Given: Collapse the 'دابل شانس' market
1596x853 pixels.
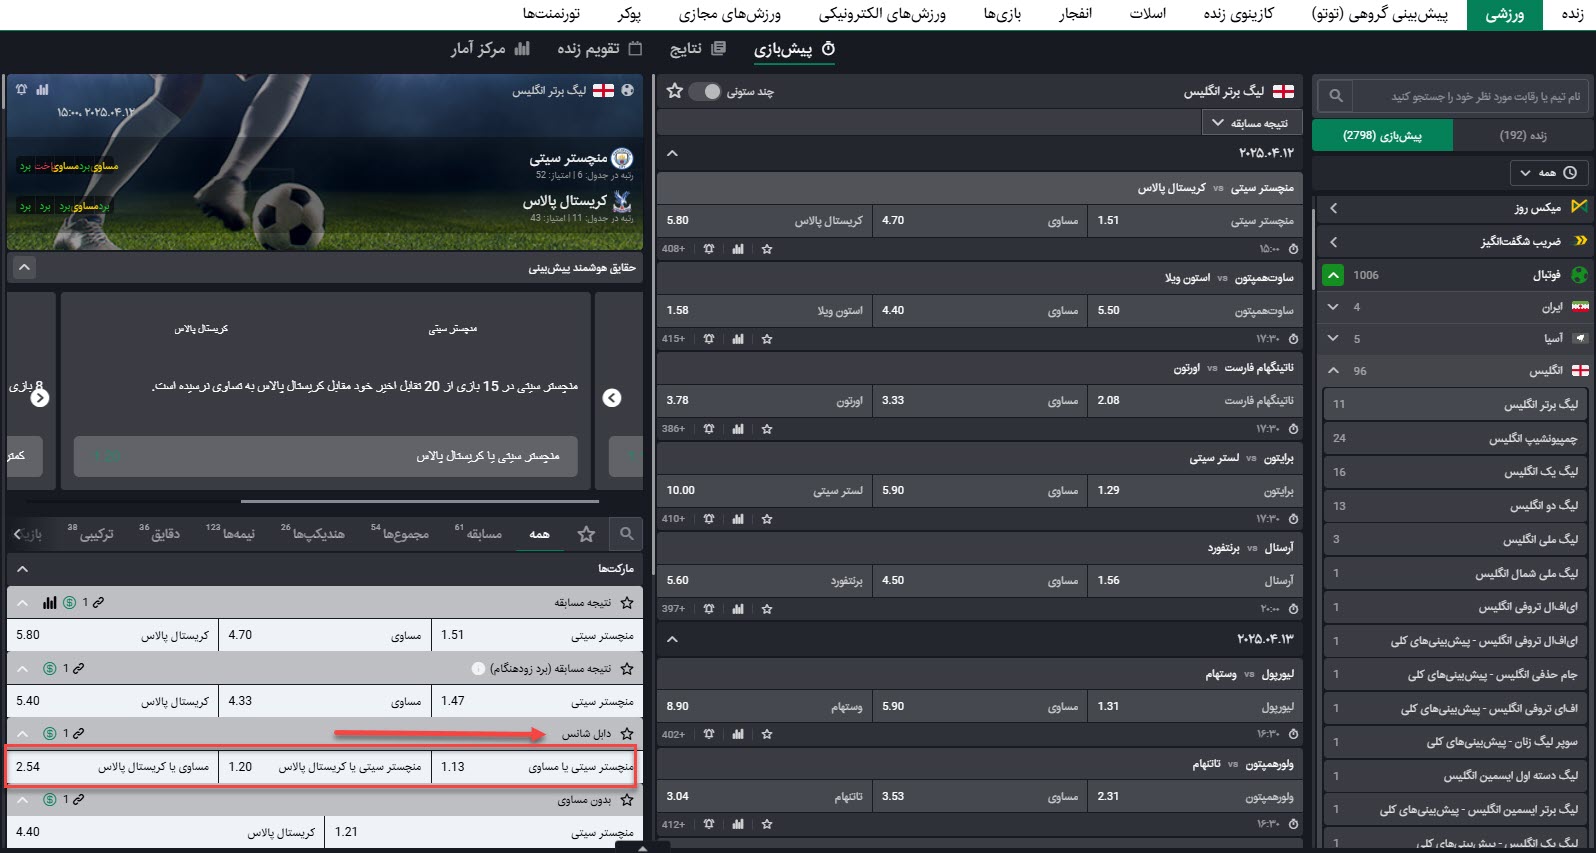Looking at the screenshot, I should [x=23, y=734].
